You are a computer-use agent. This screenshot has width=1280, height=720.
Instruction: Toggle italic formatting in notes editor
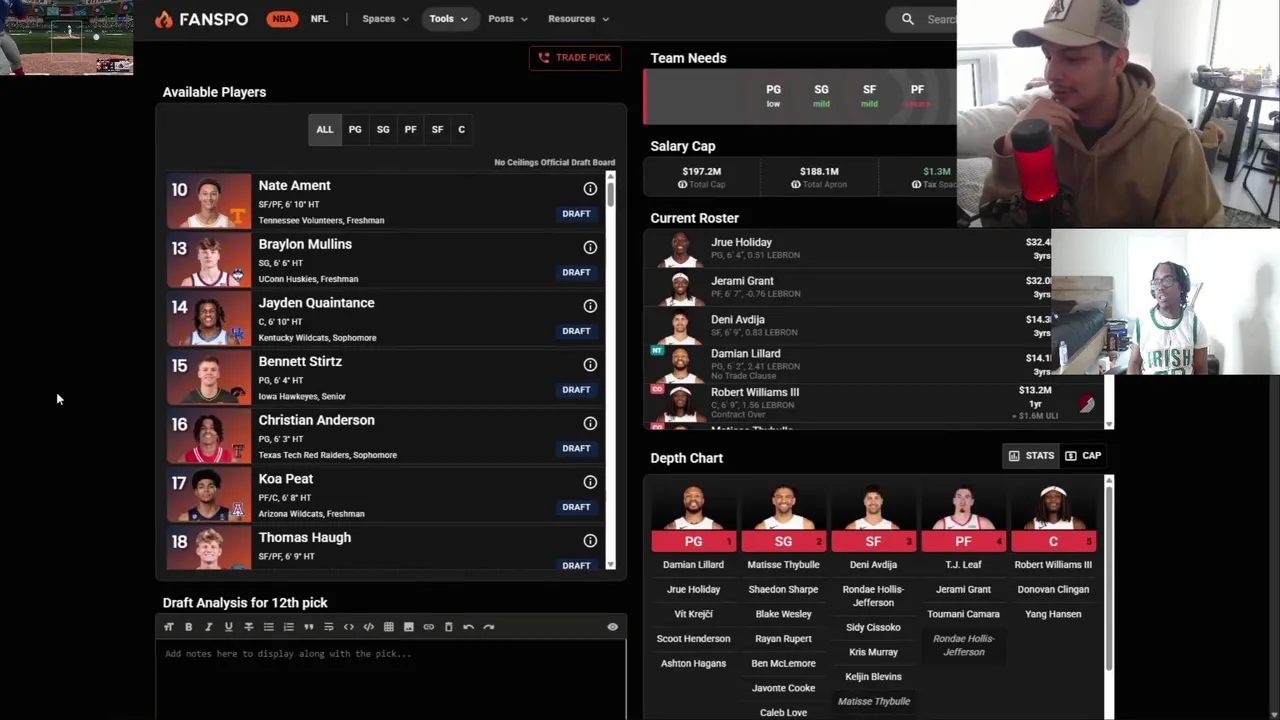[208, 627]
